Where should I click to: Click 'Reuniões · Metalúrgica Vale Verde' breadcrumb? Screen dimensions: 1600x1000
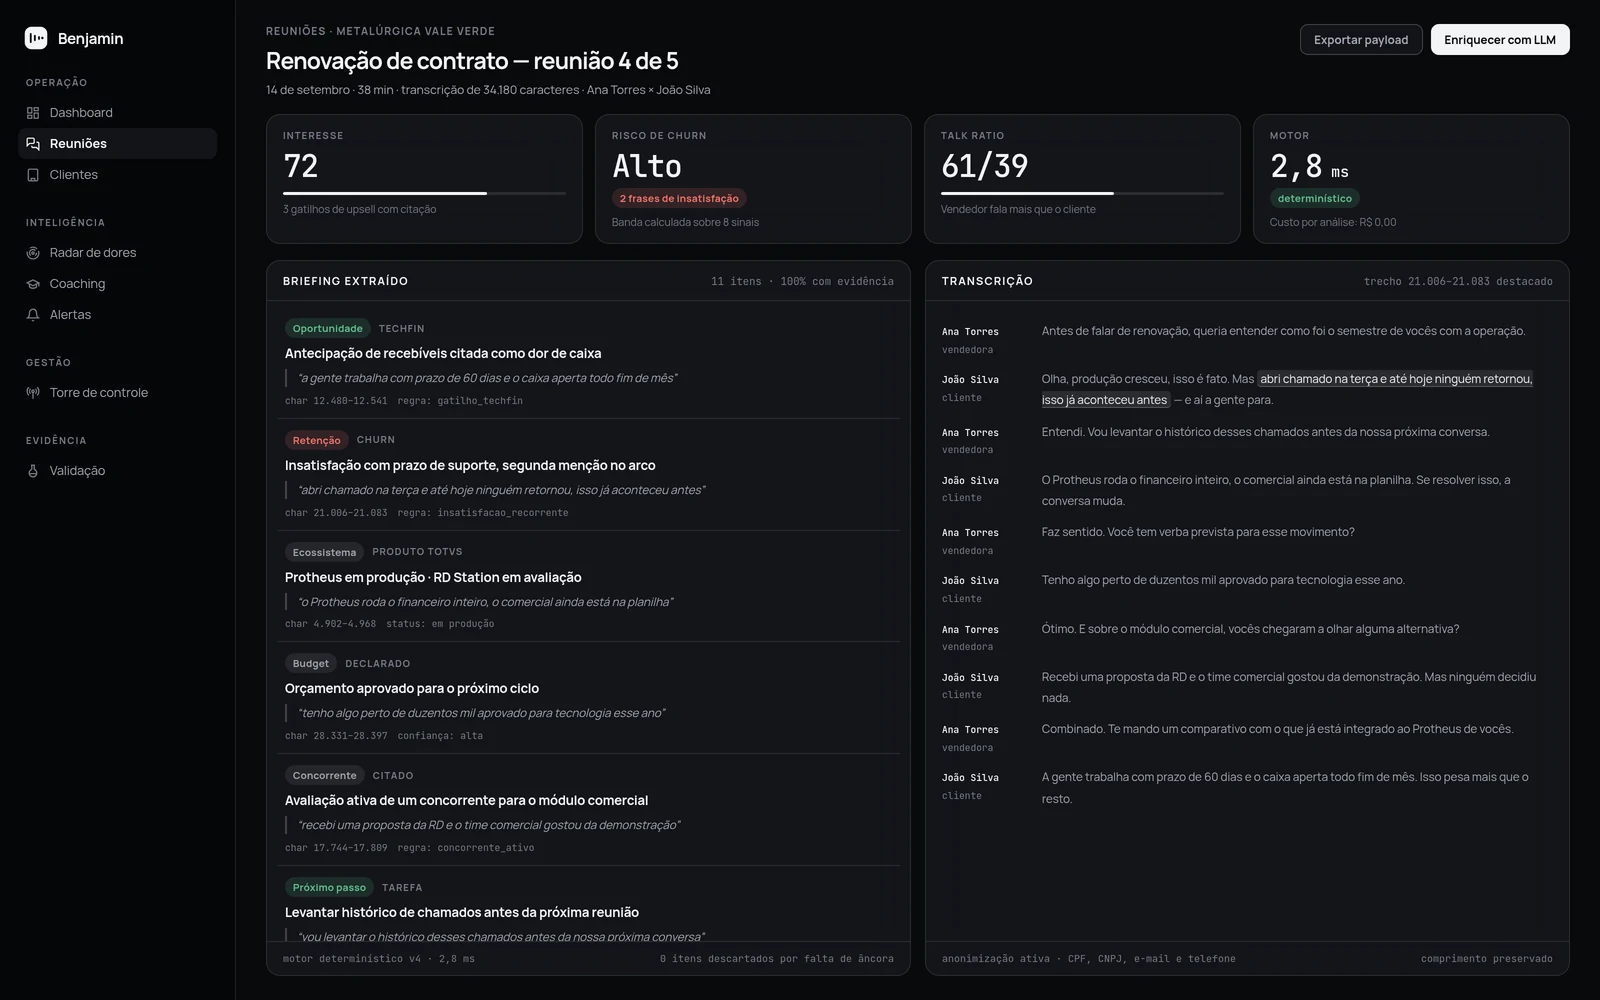[380, 31]
